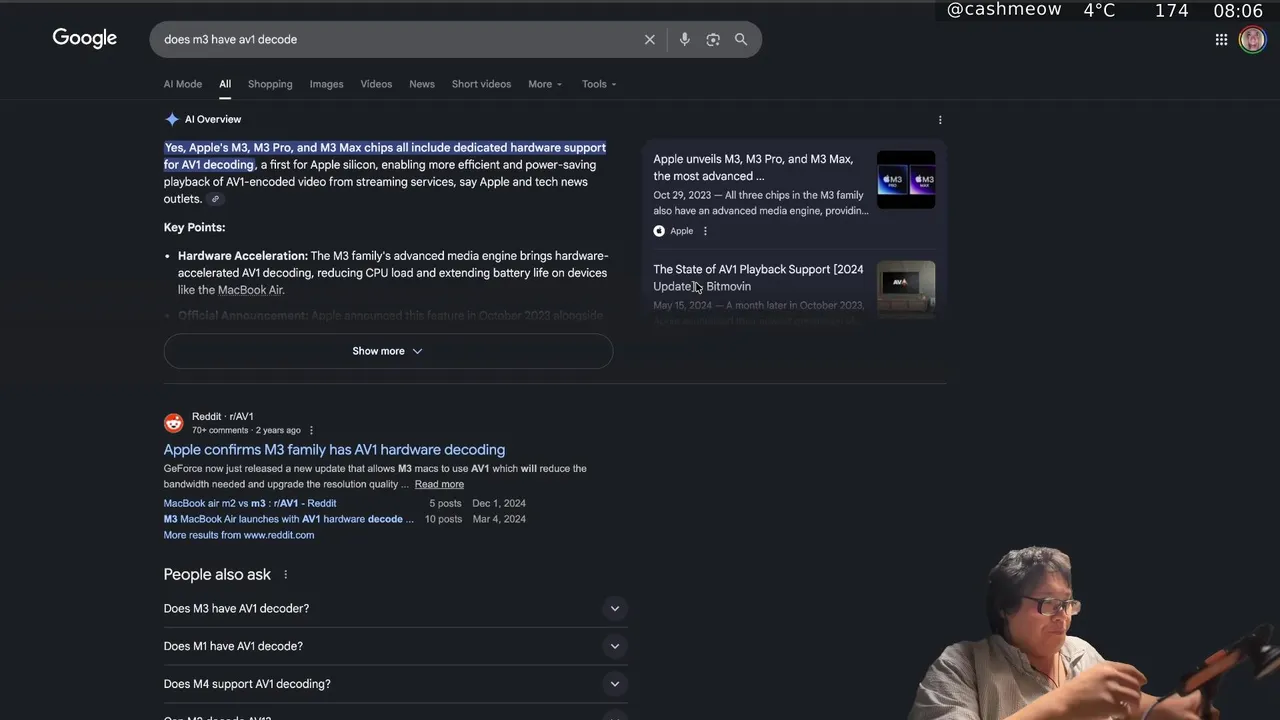Submit search with magnifier icon
The image size is (1280, 720).
[741, 40]
